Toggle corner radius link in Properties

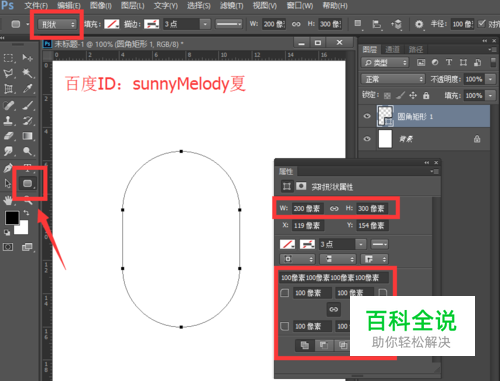coord(334,309)
